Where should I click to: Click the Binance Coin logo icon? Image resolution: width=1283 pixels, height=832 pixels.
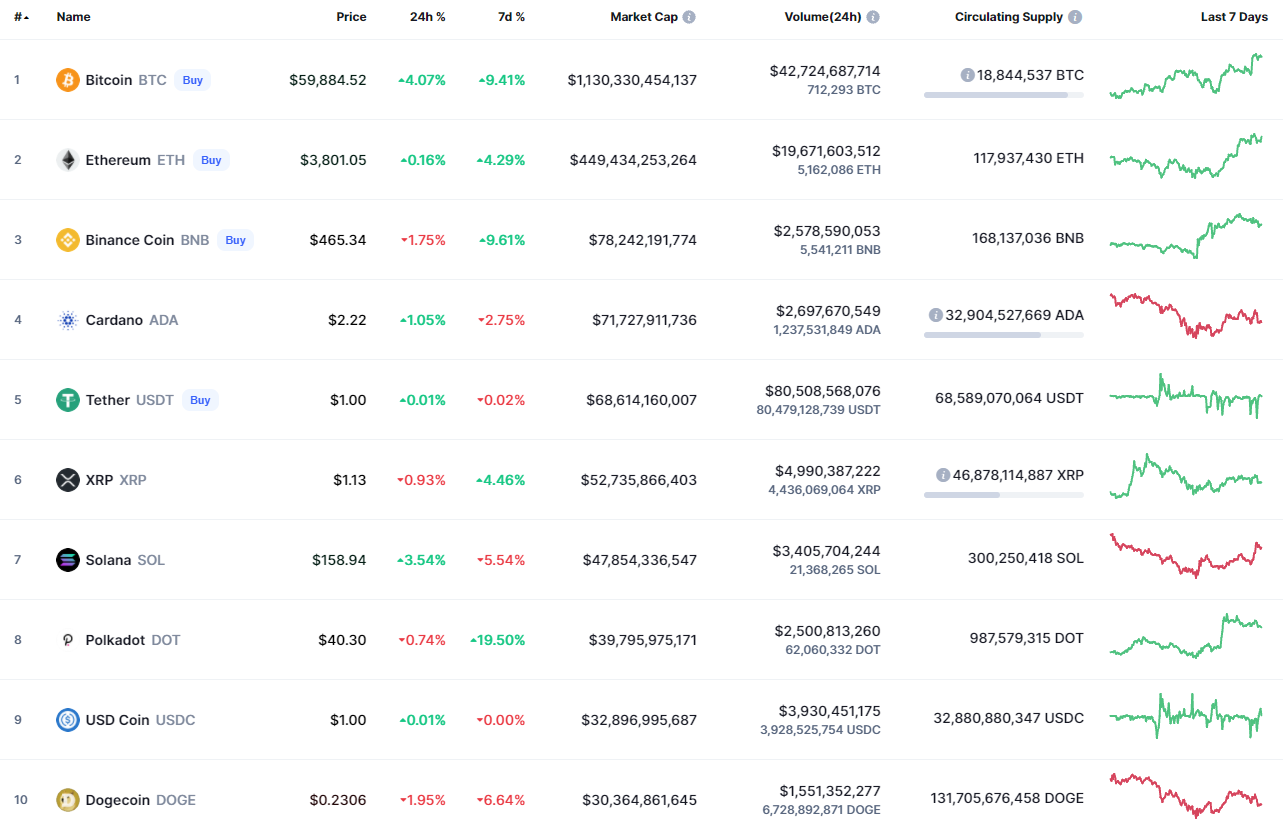tap(68, 240)
